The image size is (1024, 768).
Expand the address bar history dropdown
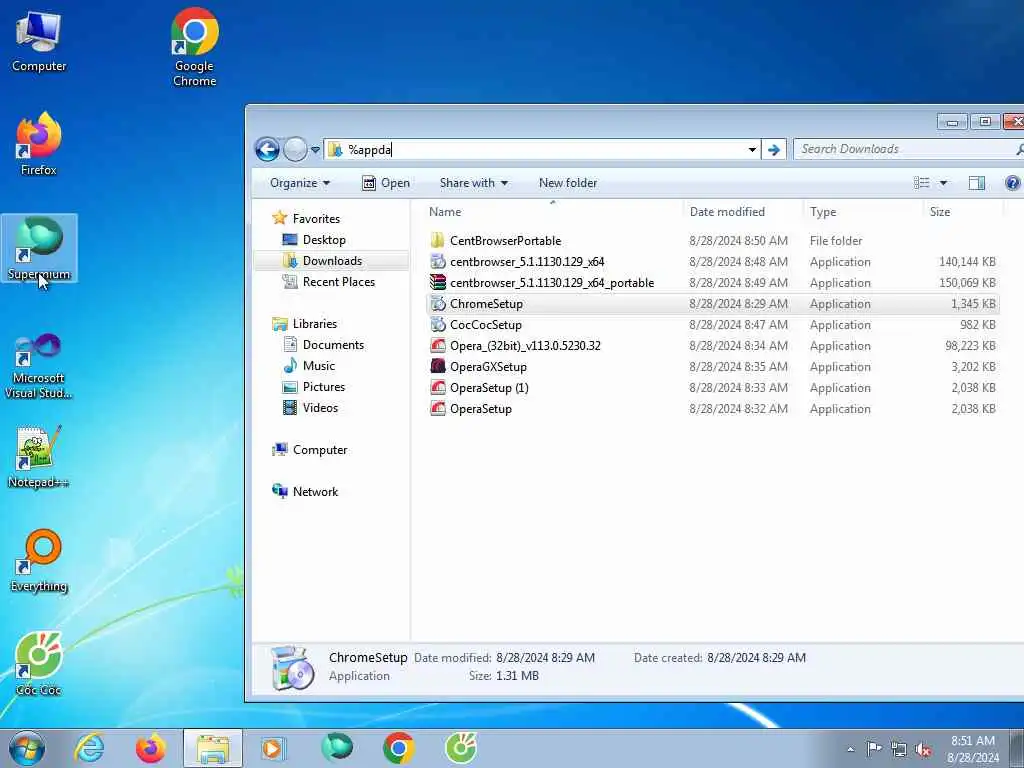752,150
